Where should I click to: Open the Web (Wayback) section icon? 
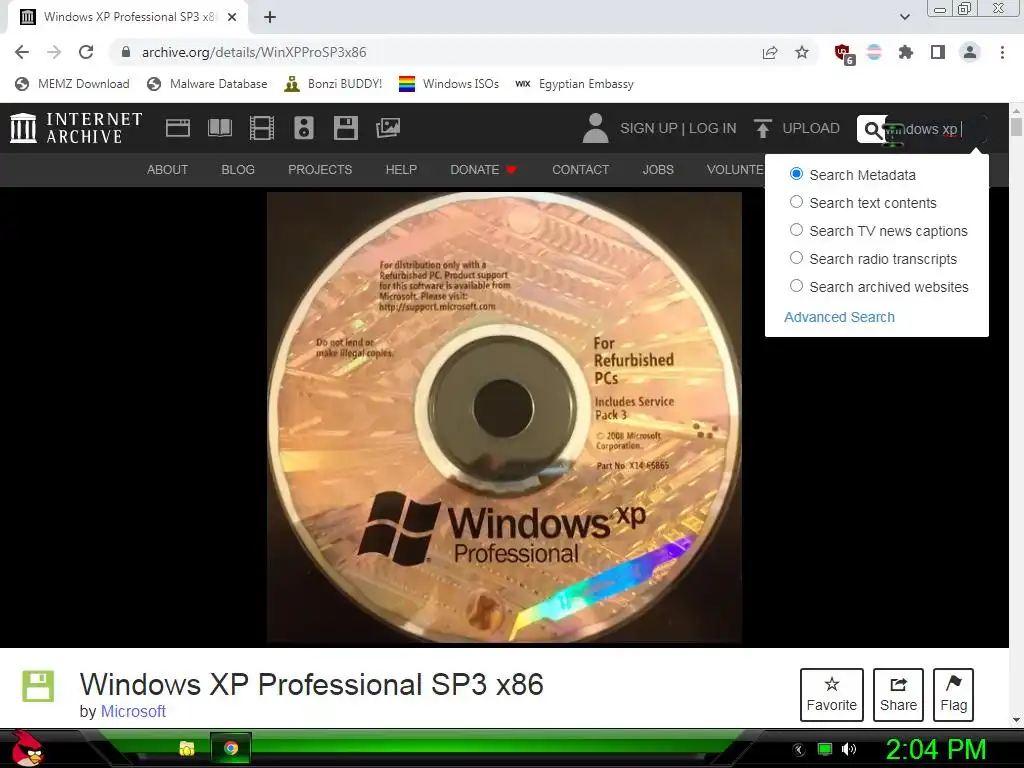click(178, 128)
